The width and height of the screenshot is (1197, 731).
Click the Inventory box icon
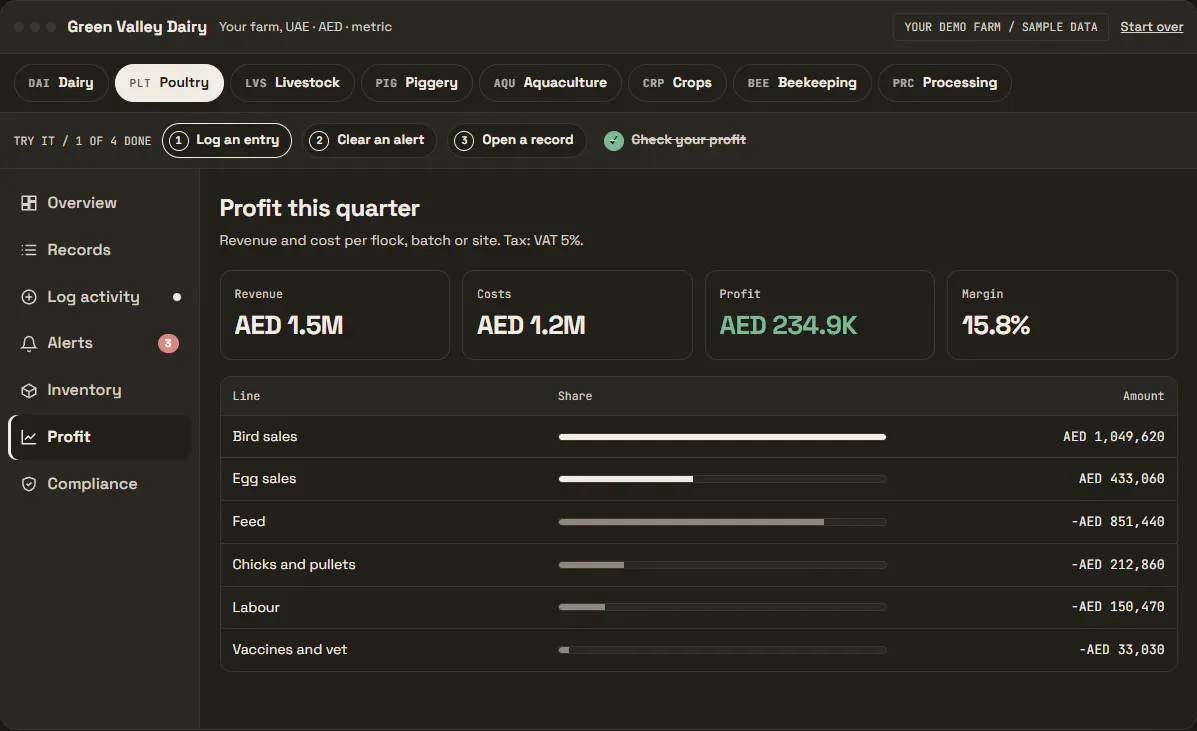coord(29,391)
